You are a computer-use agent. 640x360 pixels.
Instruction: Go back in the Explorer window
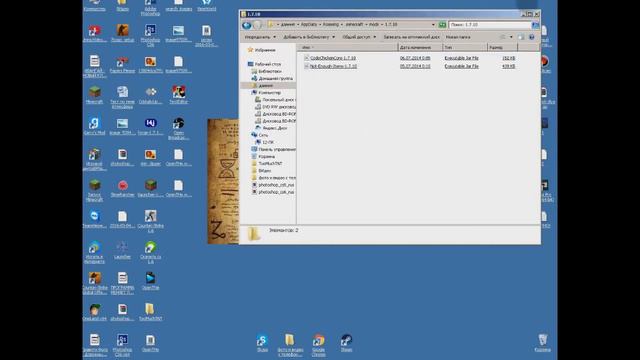(x=247, y=25)
